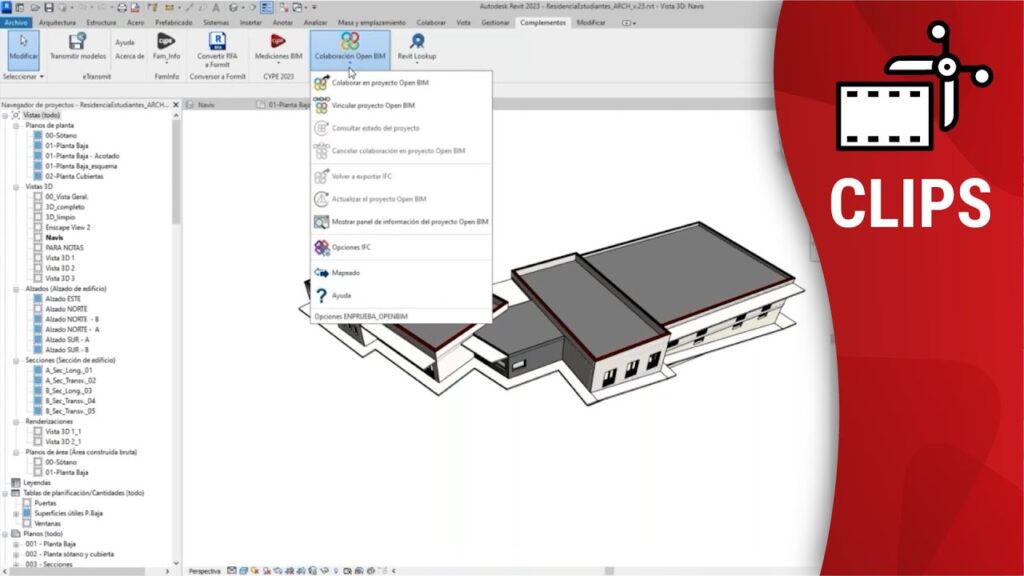Collapse the Vistas 3D tree node

click(18, 186)
